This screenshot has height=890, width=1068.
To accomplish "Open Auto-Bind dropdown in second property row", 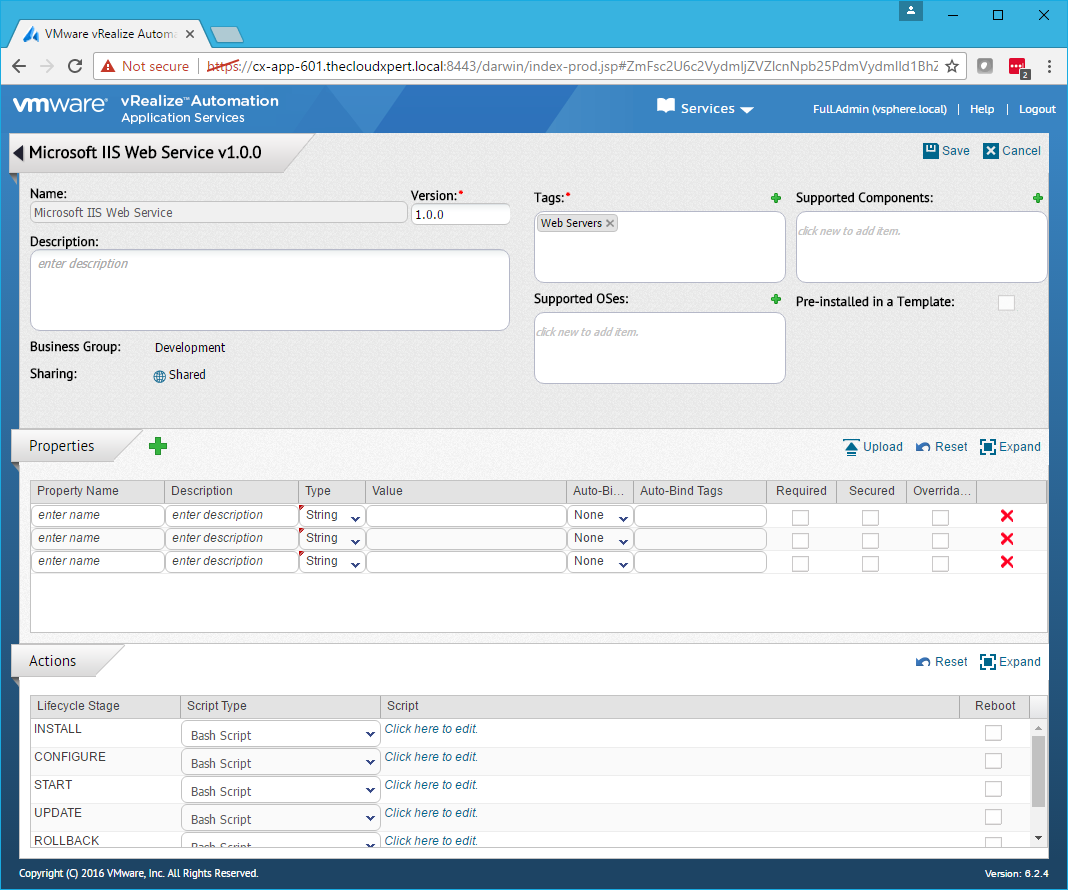I will [600, 539].
